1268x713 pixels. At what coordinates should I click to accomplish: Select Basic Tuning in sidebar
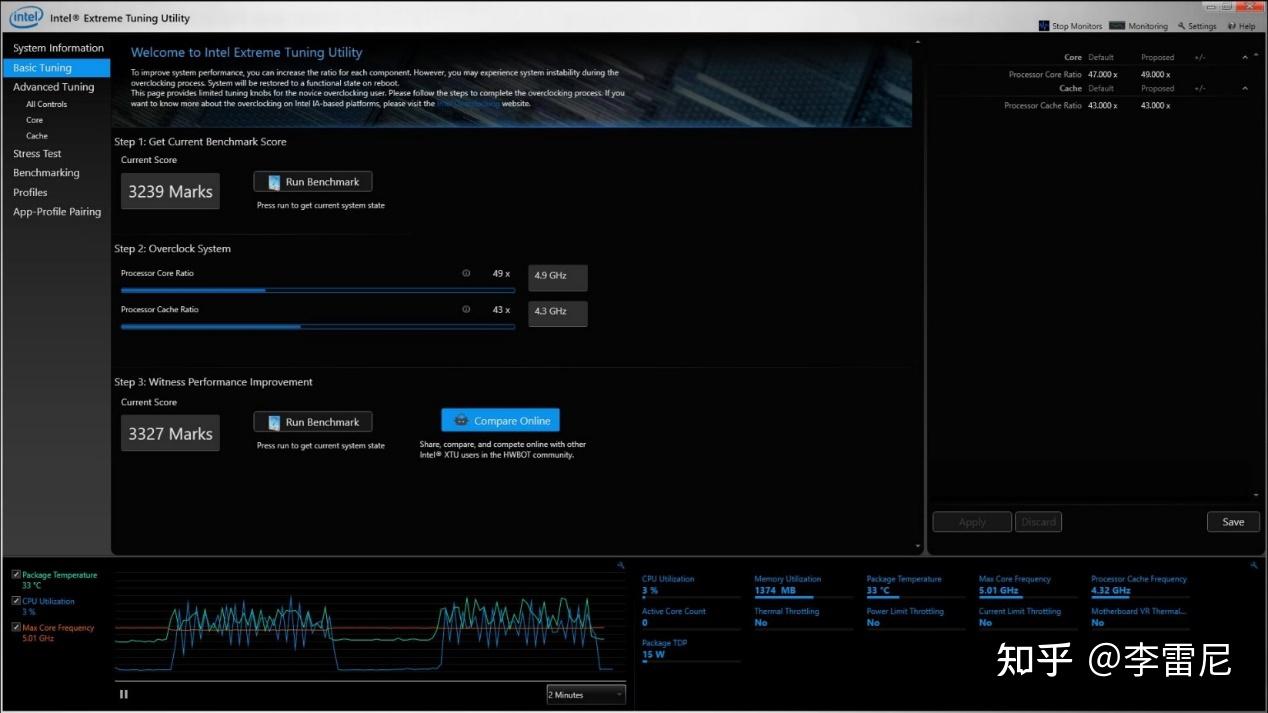coord(57,68)
